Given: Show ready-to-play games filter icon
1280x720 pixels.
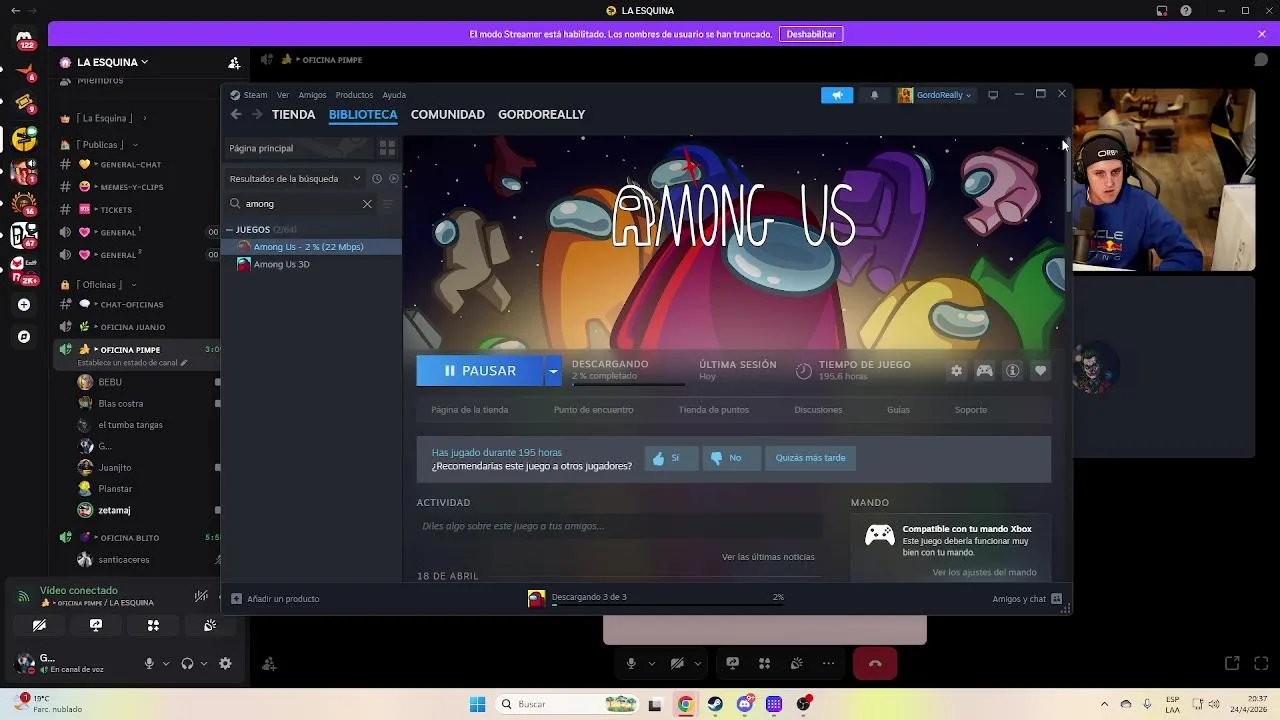Looking at the screenshot, I should click(394, 178).
